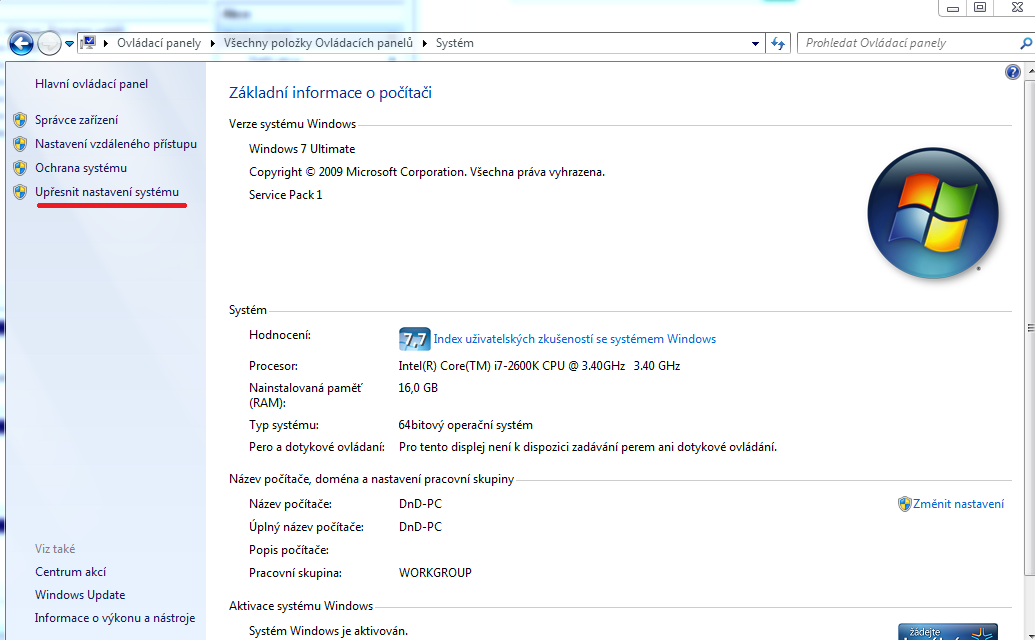Select the Ovládací panely breadcrumb
The width and height of the screenshot is (1035, 640).
(x=159, y=43)
